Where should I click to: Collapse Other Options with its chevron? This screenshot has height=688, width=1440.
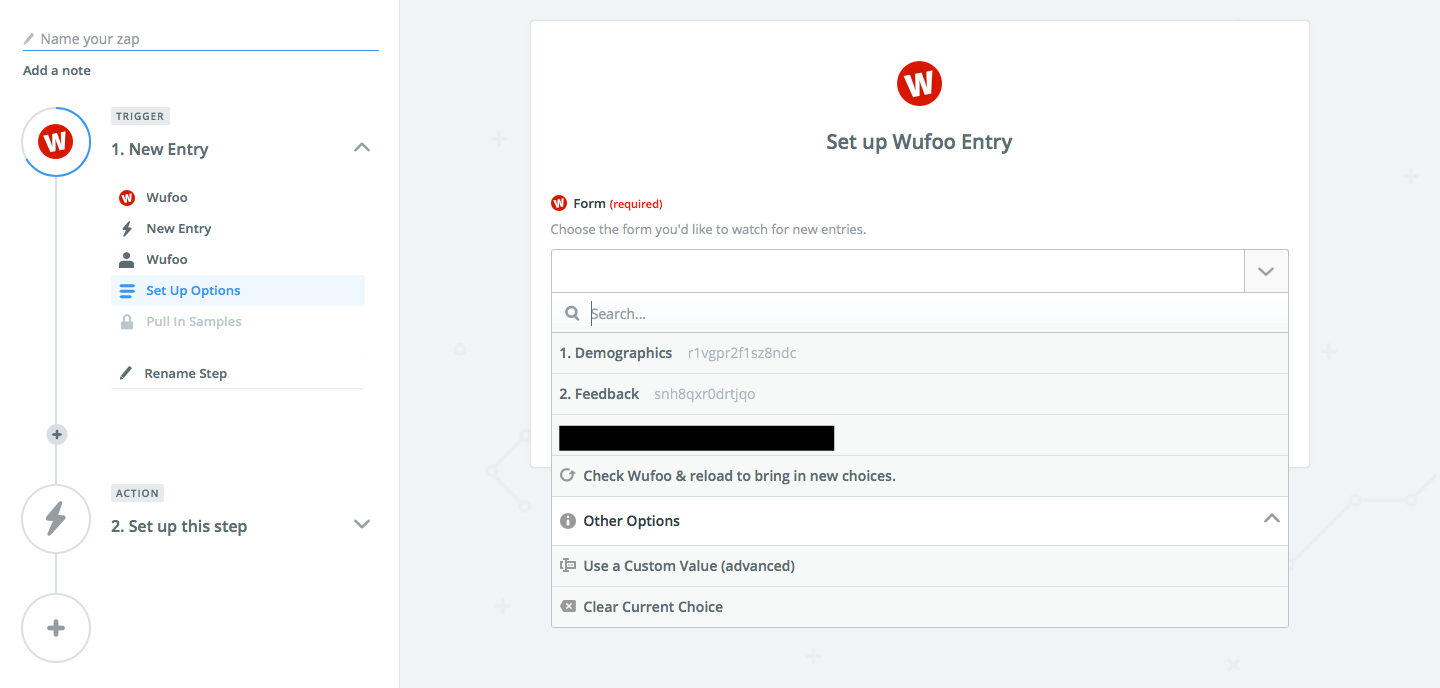pyautogui.click(x=1272, y=519)
